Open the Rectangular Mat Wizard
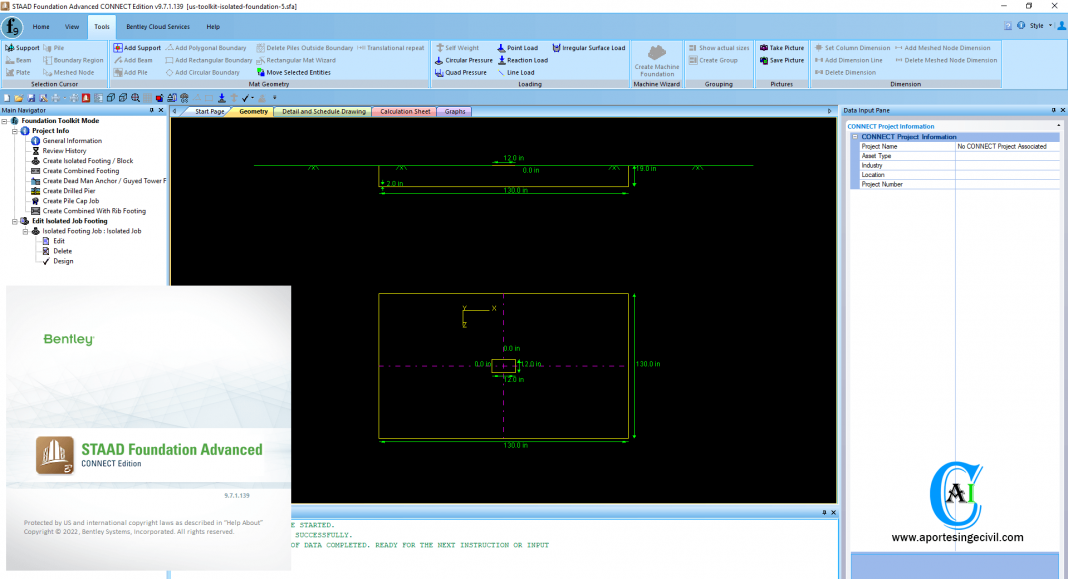The height and width of the screenshot is (579, 1068). [301, 59]
